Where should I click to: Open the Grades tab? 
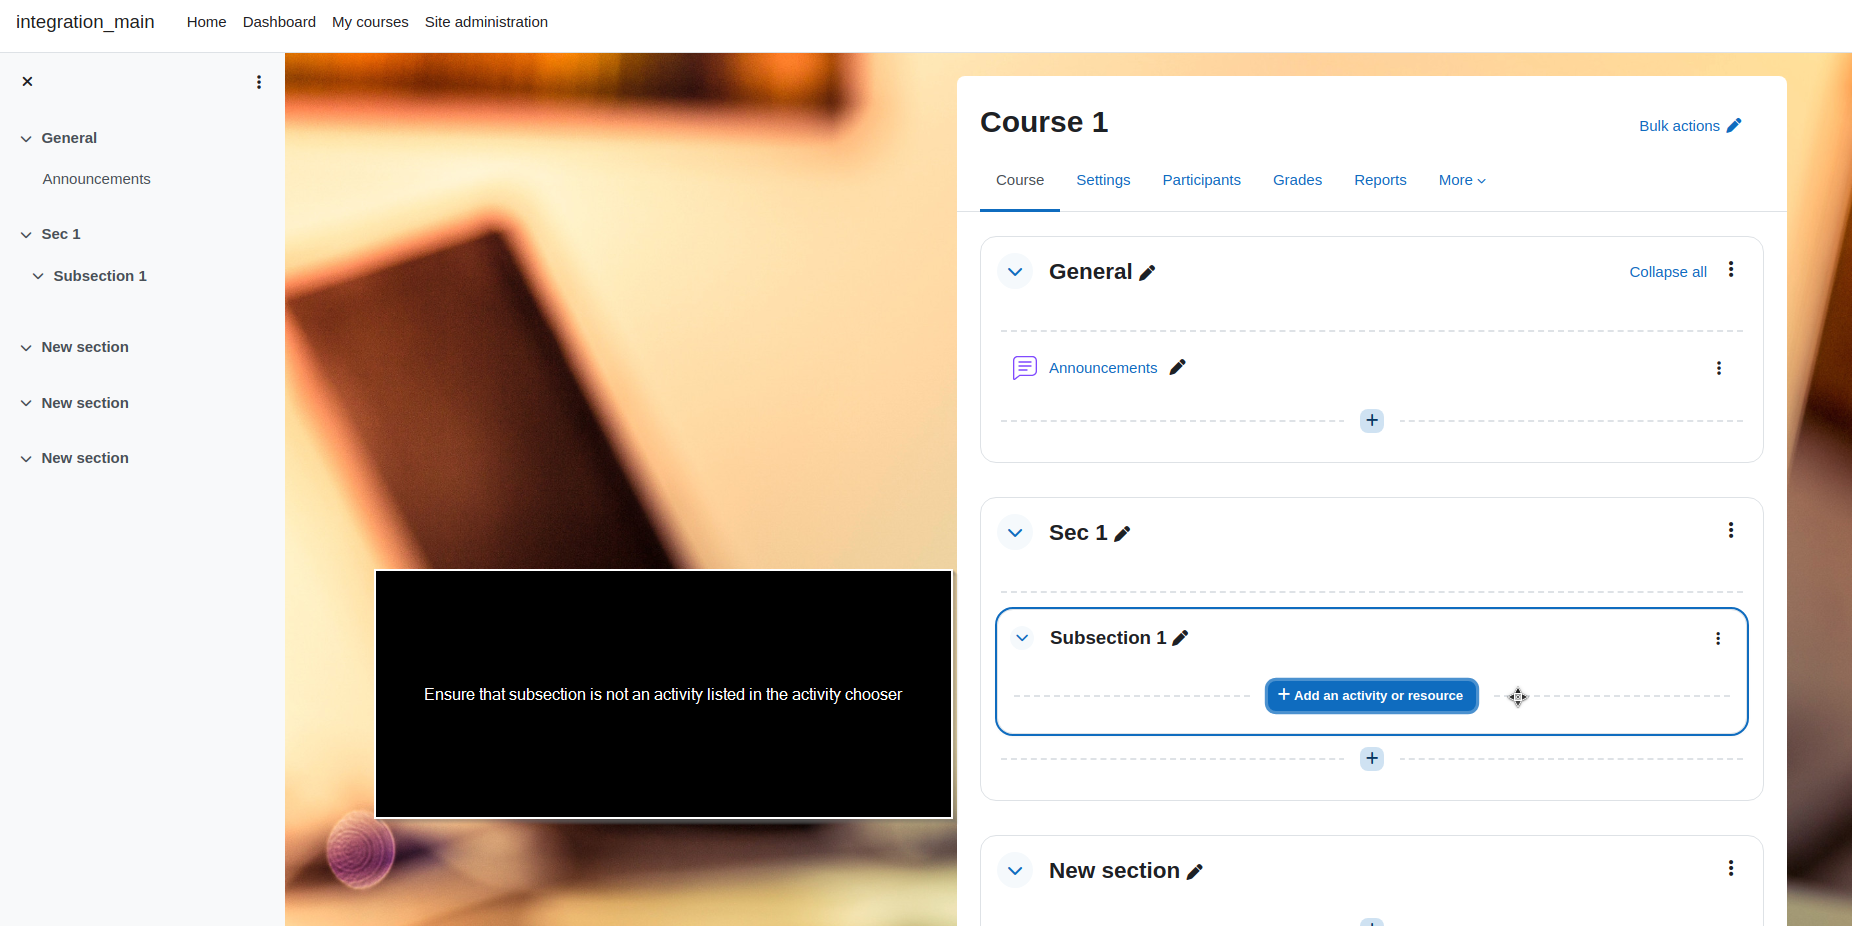click(1297, 180)
